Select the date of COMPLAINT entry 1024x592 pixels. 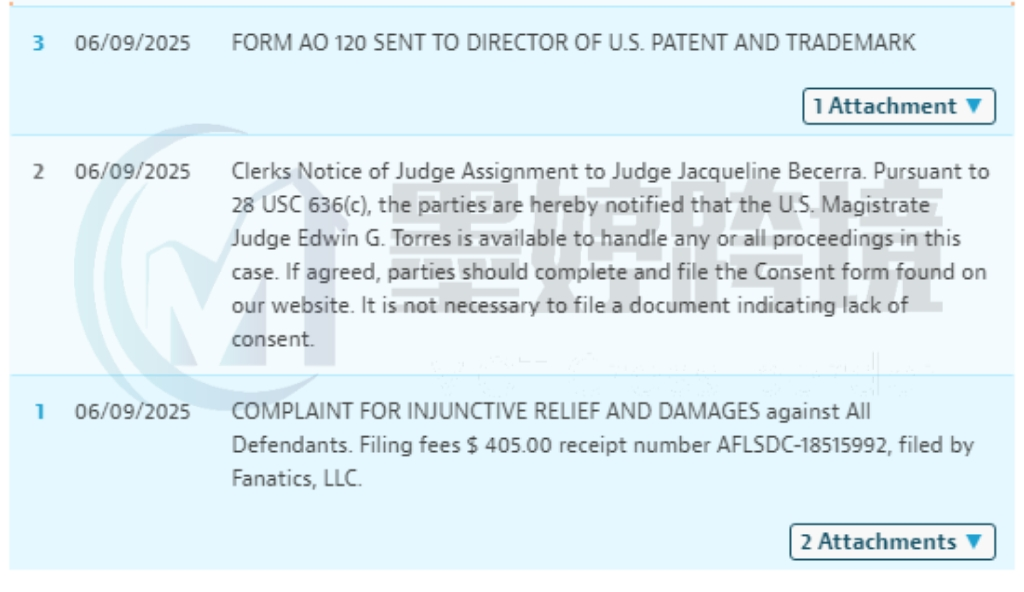point(133,412)
